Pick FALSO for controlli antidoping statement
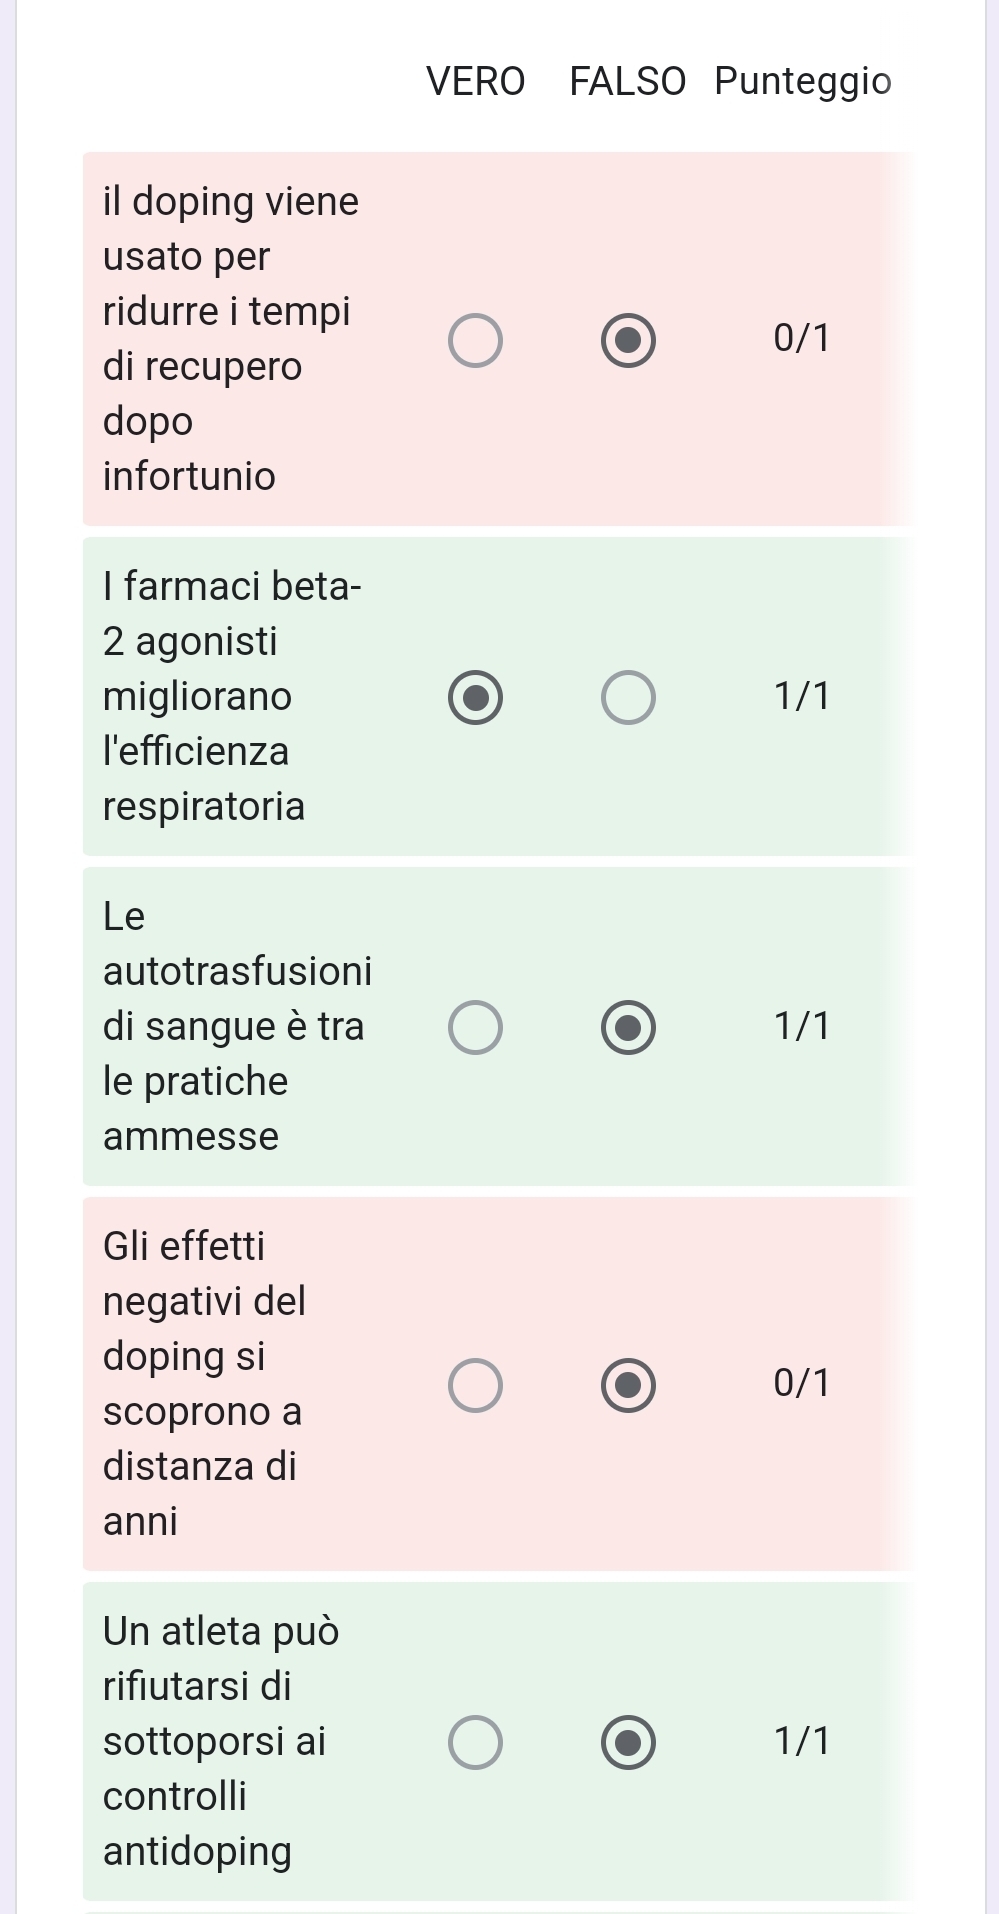999x1914 pixels. [628, 1743]
